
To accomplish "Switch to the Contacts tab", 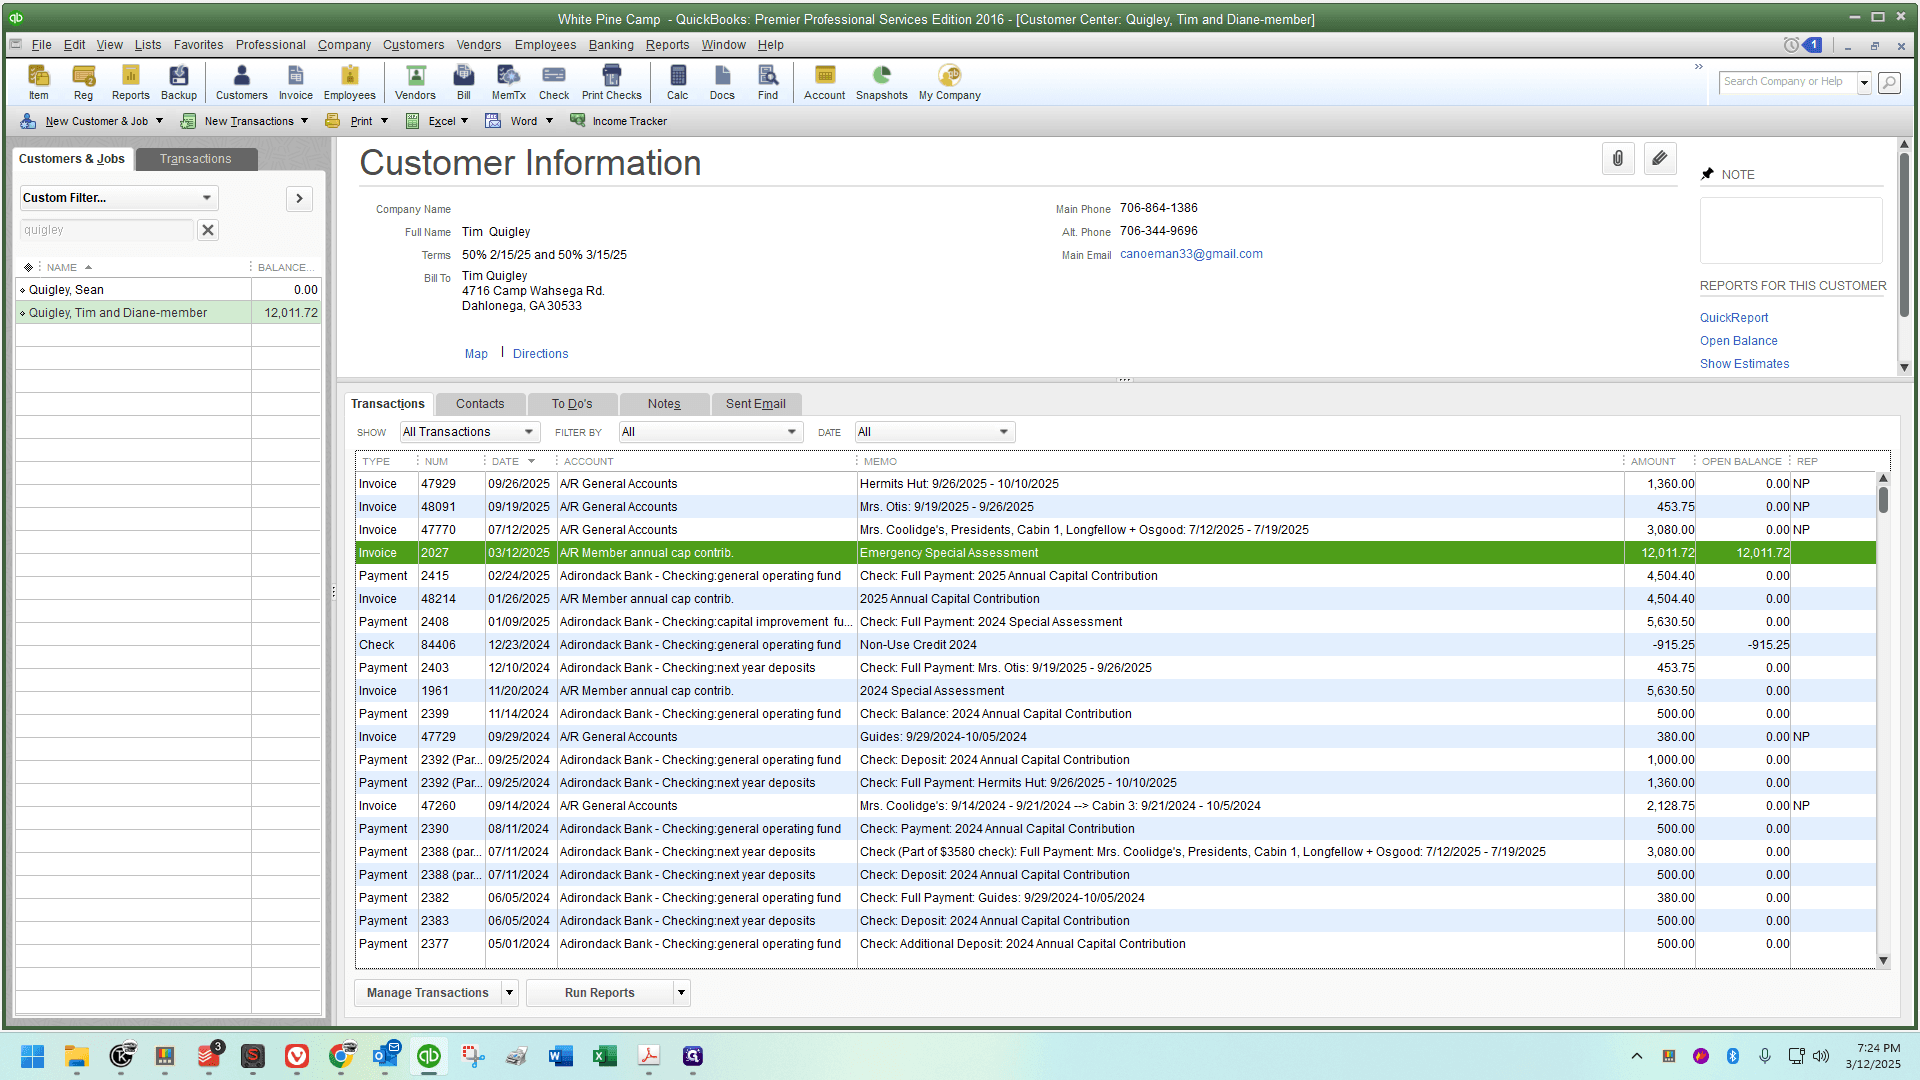I will tap(480, 404).
